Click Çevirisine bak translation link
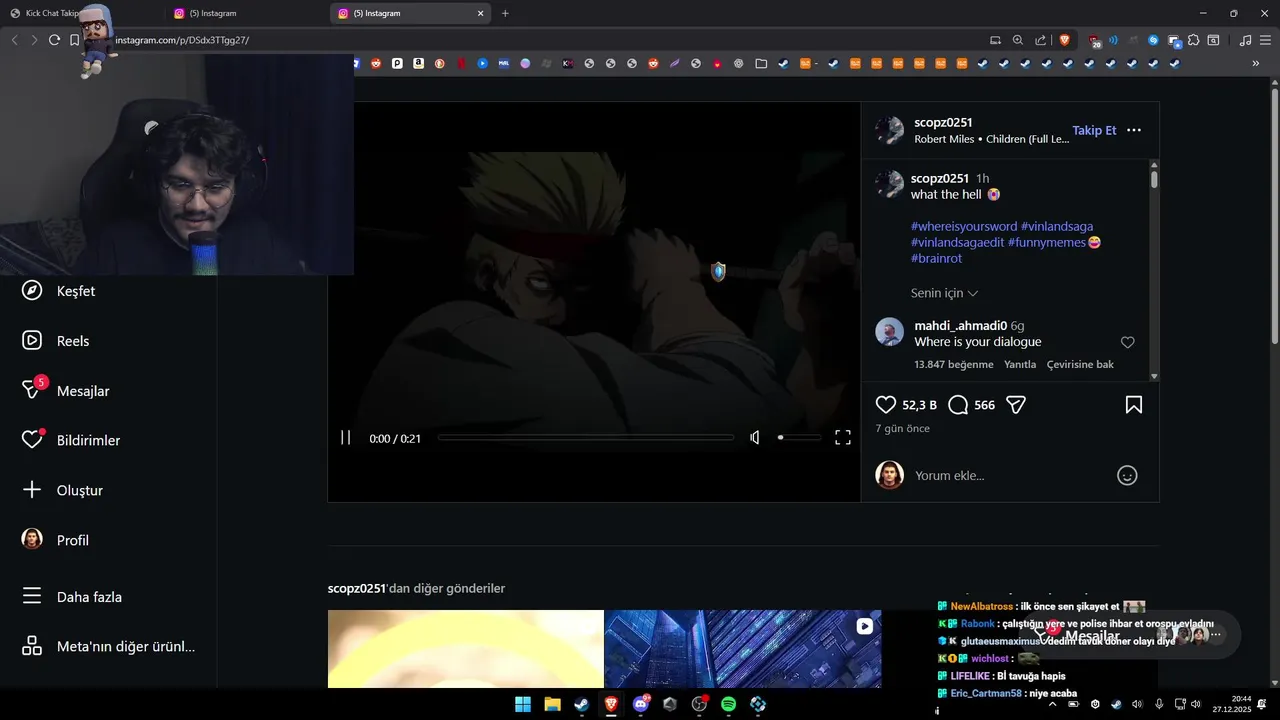 (1080, 364)
